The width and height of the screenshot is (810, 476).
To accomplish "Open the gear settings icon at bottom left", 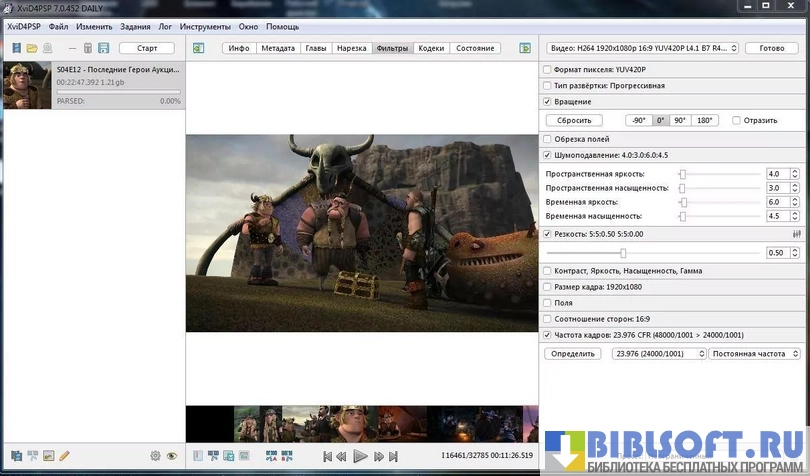I will point(155,456).
